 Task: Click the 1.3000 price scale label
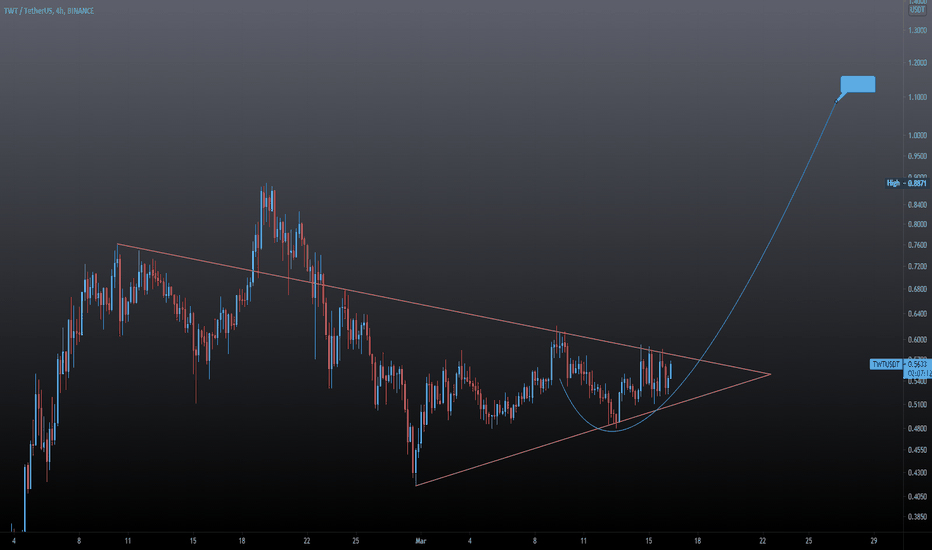pos(917,30)
